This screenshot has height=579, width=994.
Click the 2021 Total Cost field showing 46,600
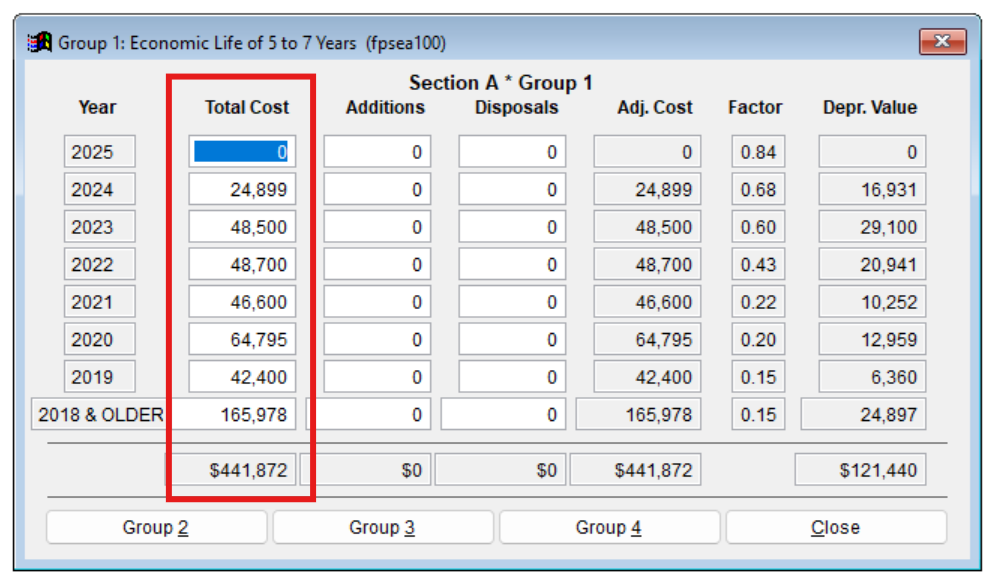click(242, 302)
